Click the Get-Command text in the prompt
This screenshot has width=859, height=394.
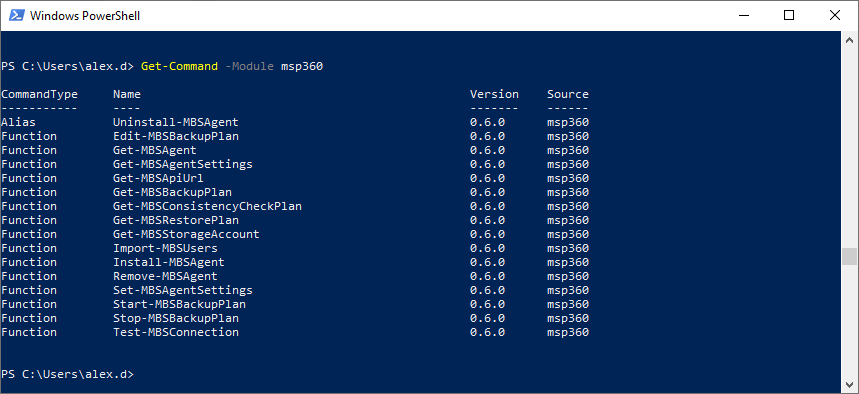[179, 66]
